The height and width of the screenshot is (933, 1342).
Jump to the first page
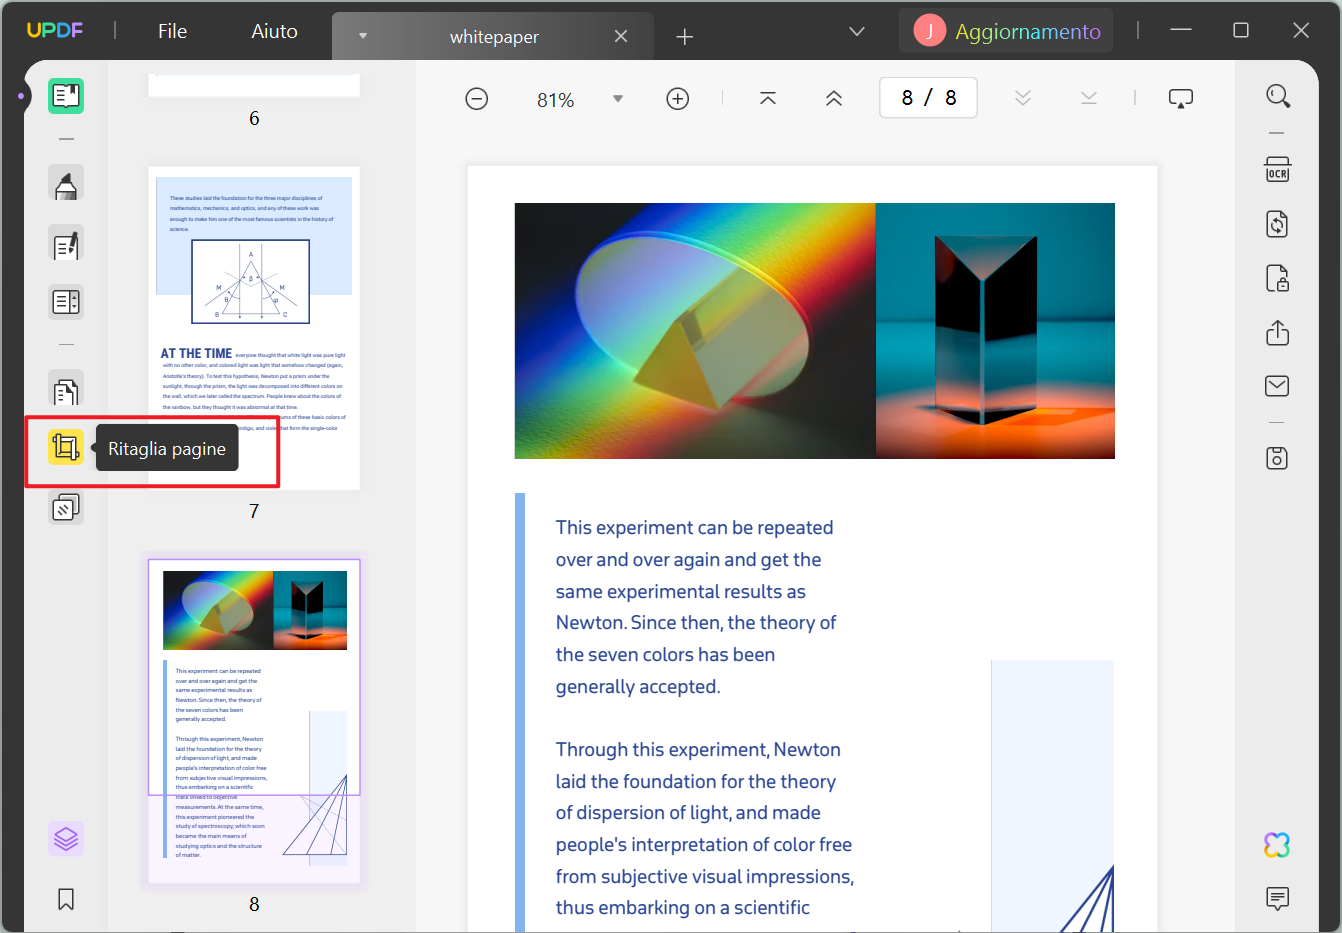click(768, 98)
